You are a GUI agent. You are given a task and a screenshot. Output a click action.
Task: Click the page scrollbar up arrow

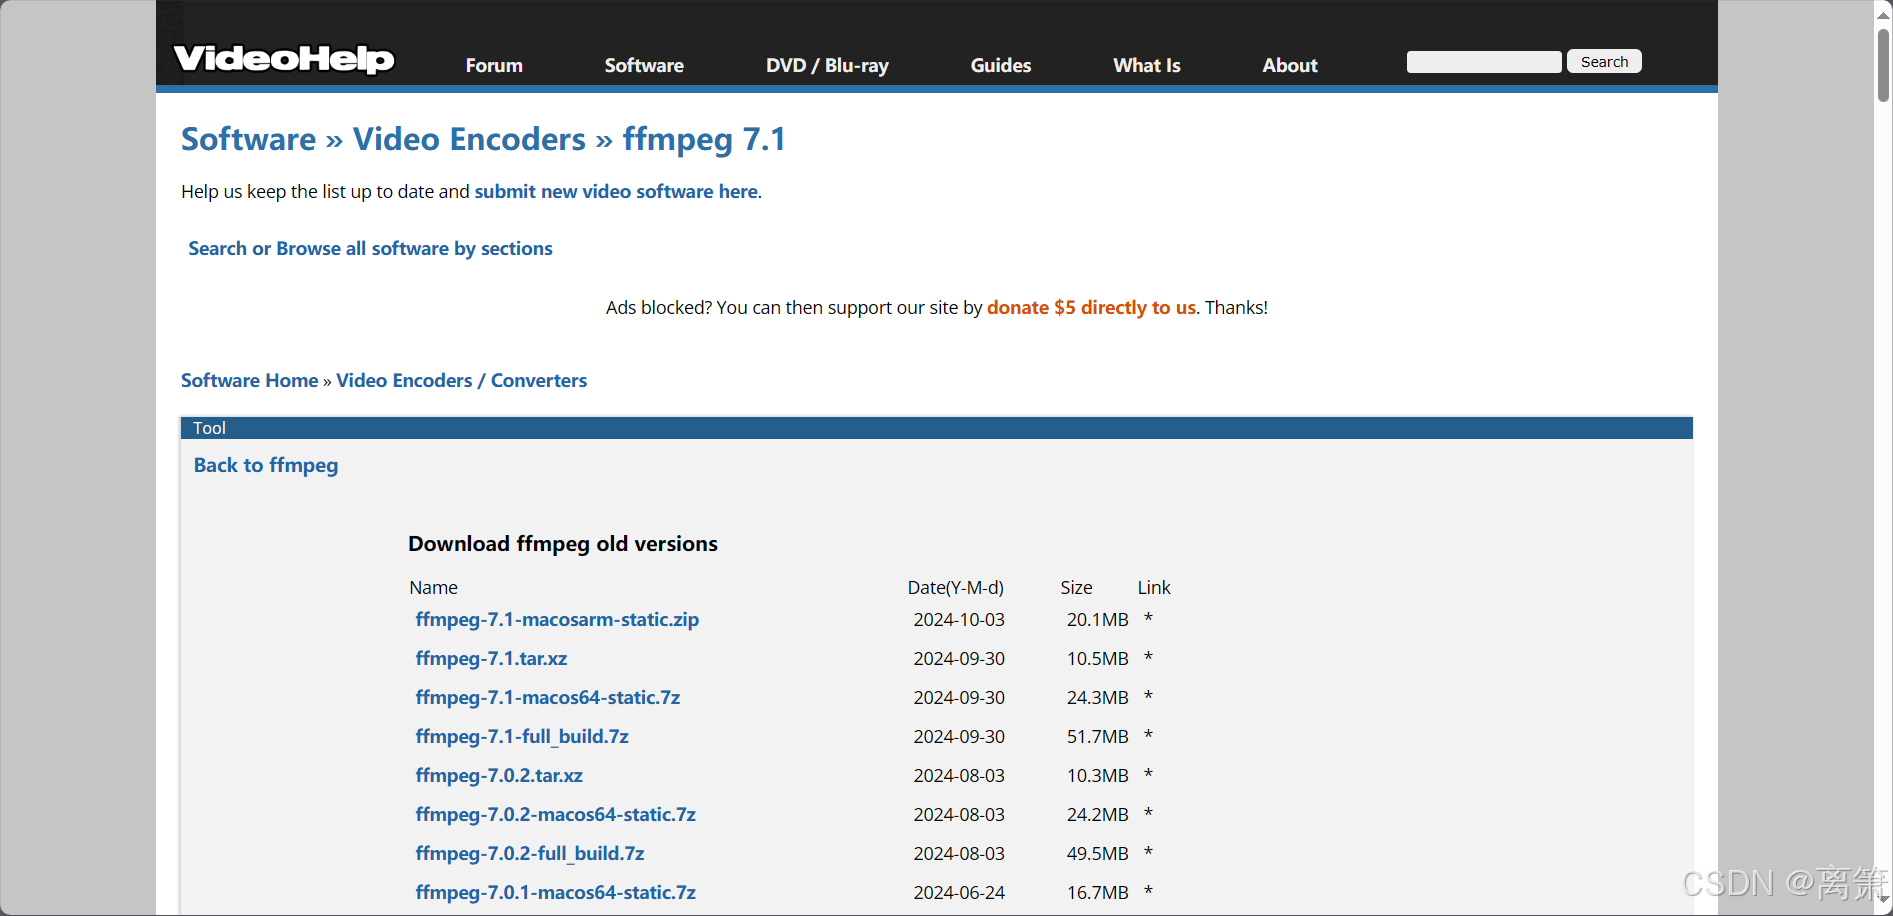(x=1883, y=14)
